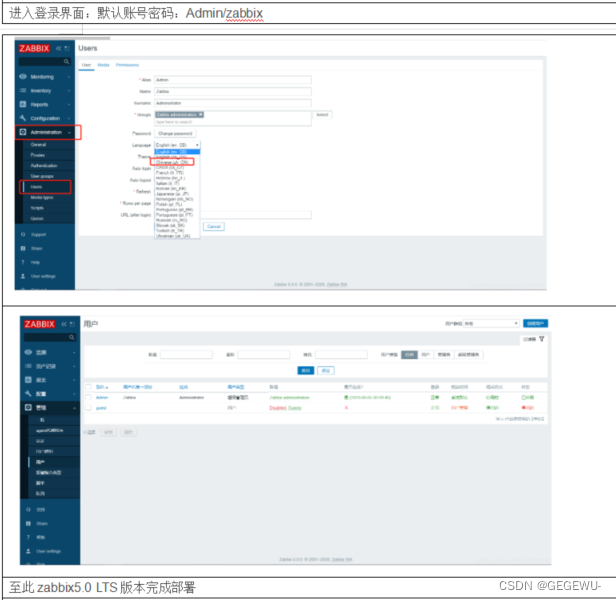Viewport: 616px width, 600px height.
Task: Collapse sidebar using double-arrow icon in Chinese screenshot
Action: pos(64,324)
